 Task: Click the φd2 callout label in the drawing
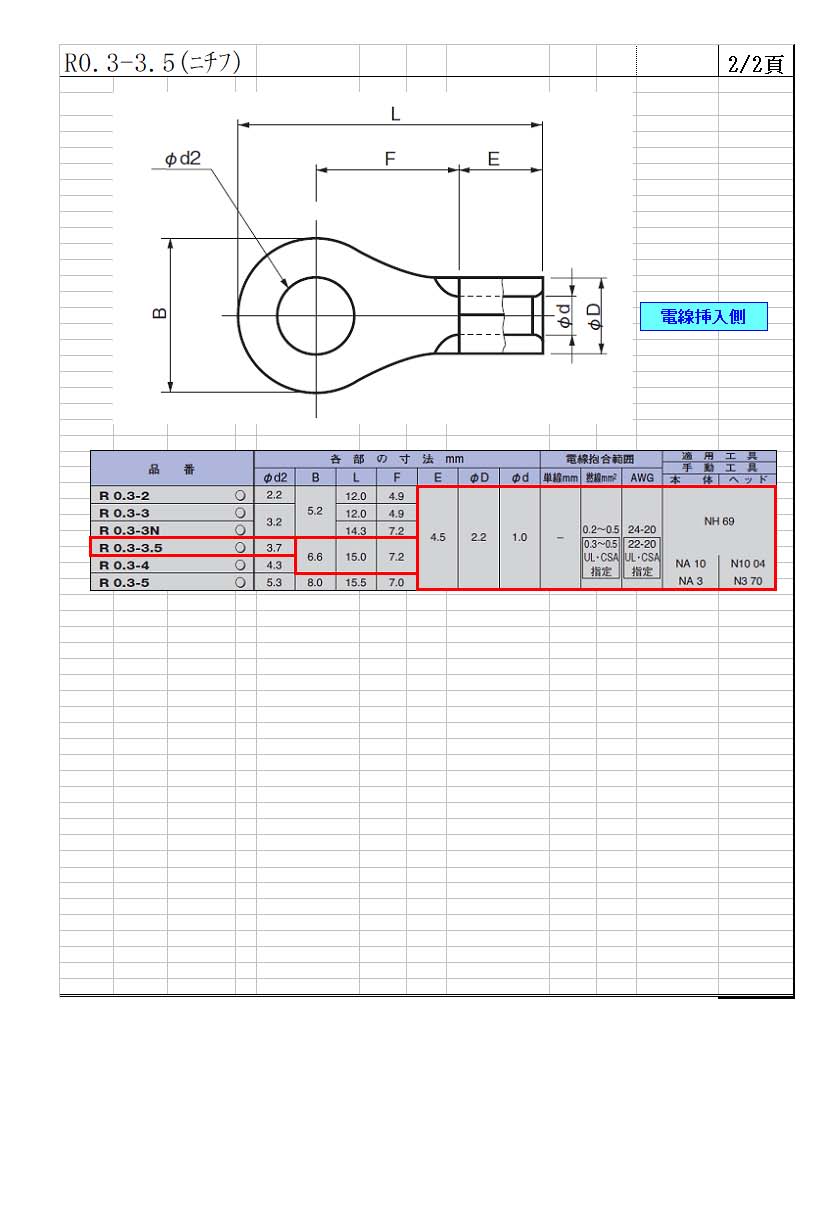coord(183,158)
